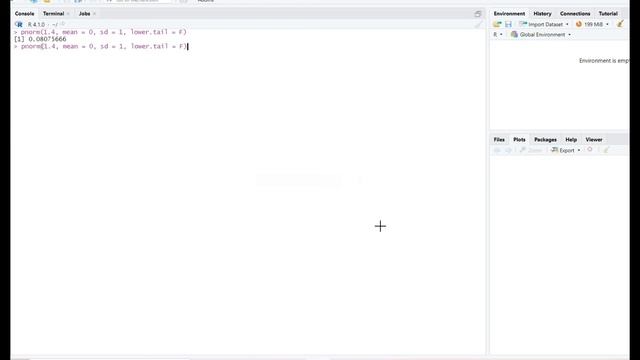
Task: Switch to the Jobs tab
Action: point(84,13)
